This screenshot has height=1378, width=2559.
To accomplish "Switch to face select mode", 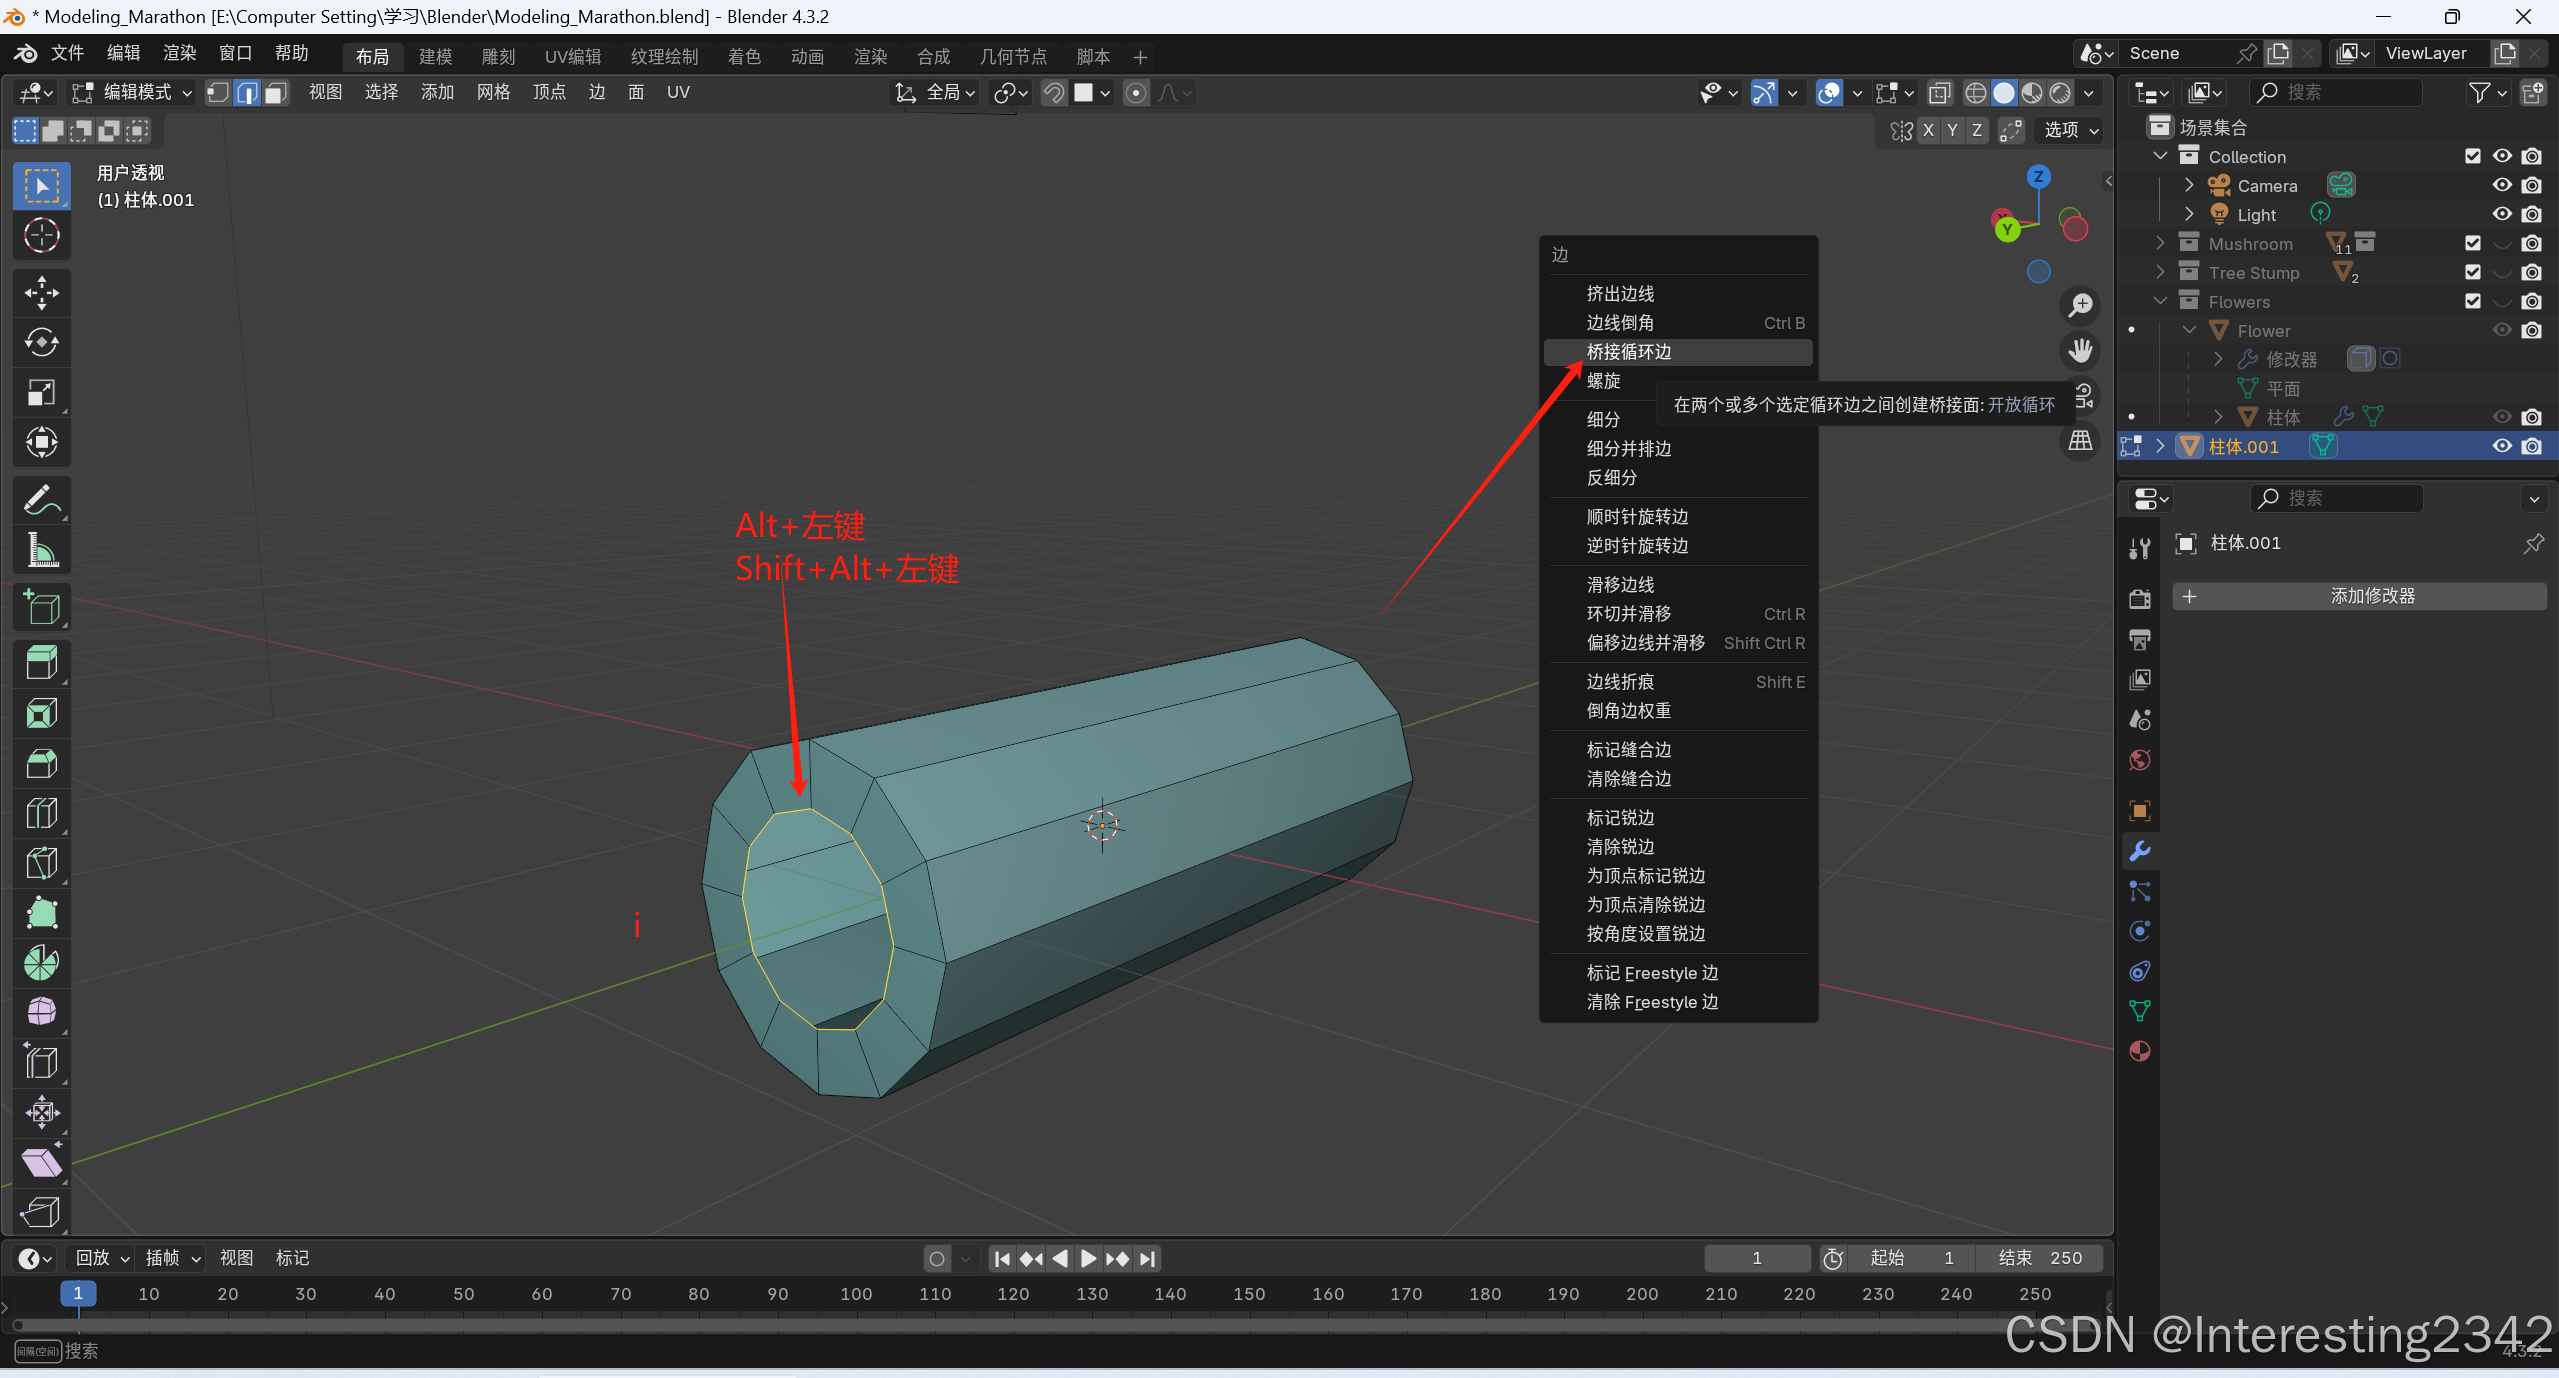I will point(277,93).
